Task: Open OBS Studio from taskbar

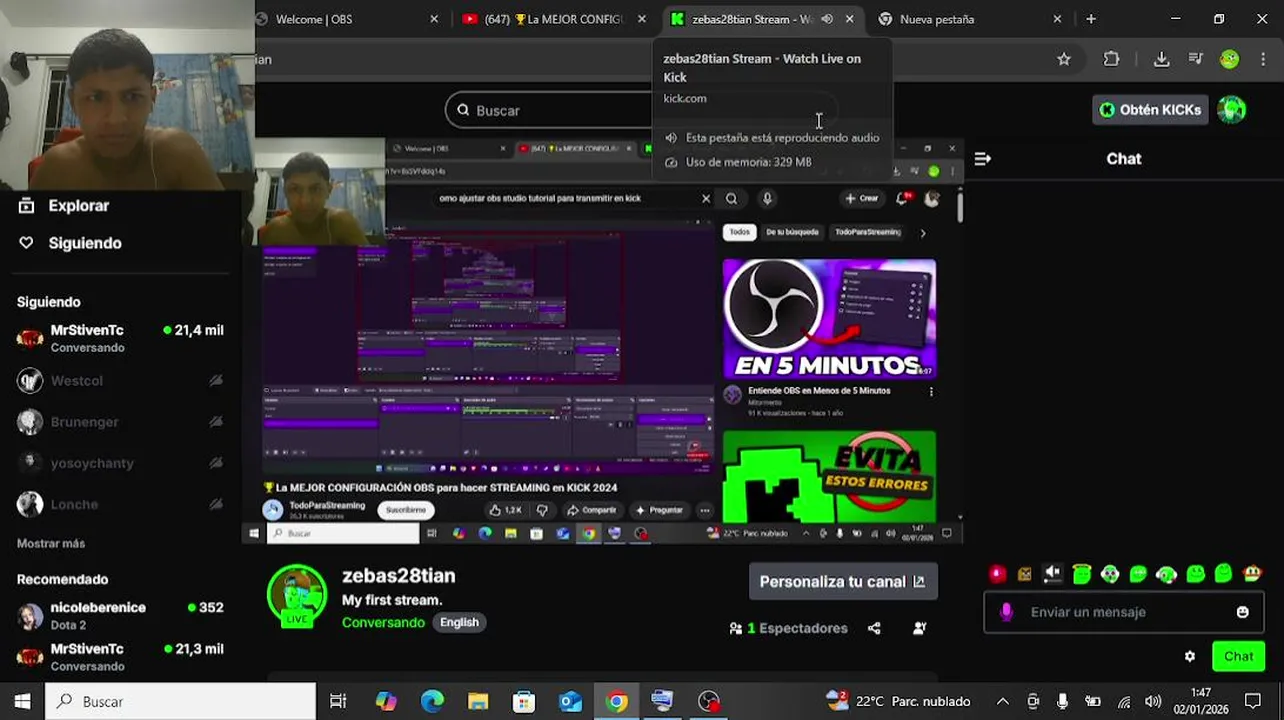Action: (x=708, y=701)
